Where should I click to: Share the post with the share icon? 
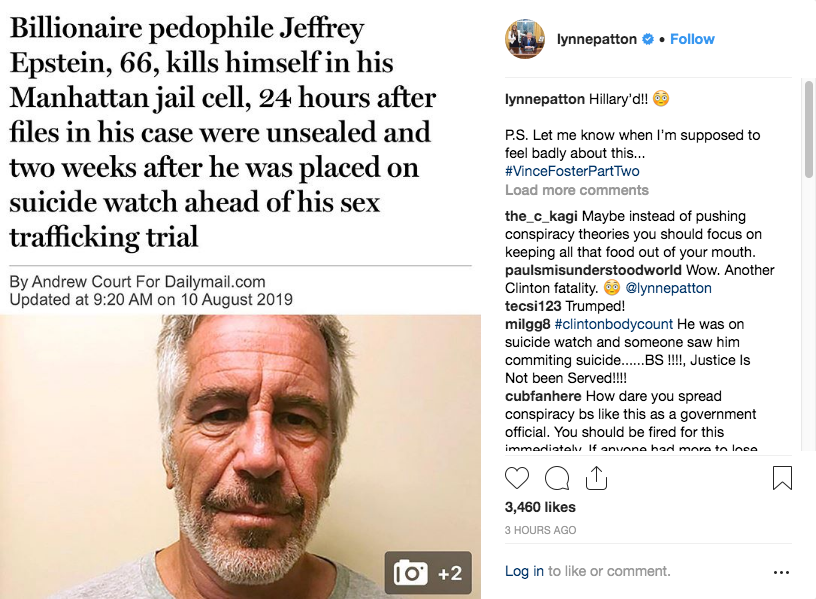(x=596, y=478)
